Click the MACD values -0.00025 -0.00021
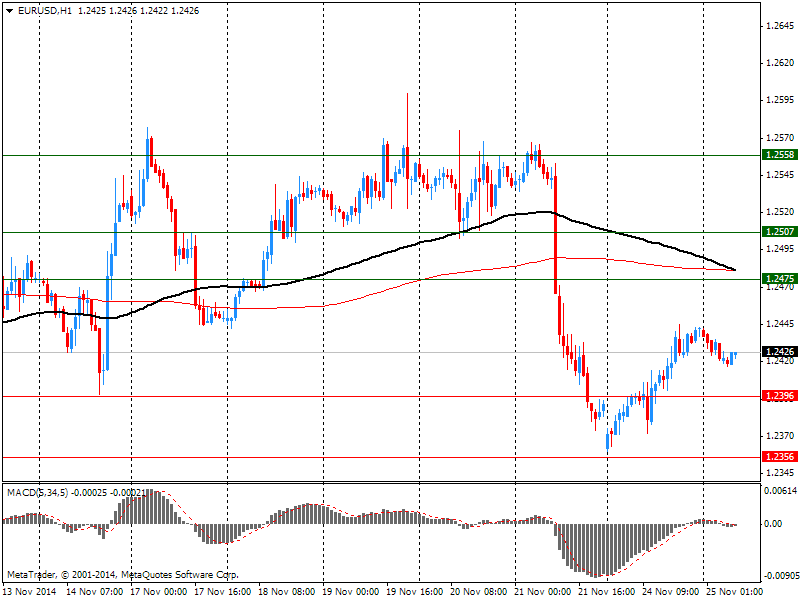Image resolution: width=800 pixels, height=600 pixels. pos(109,493)
